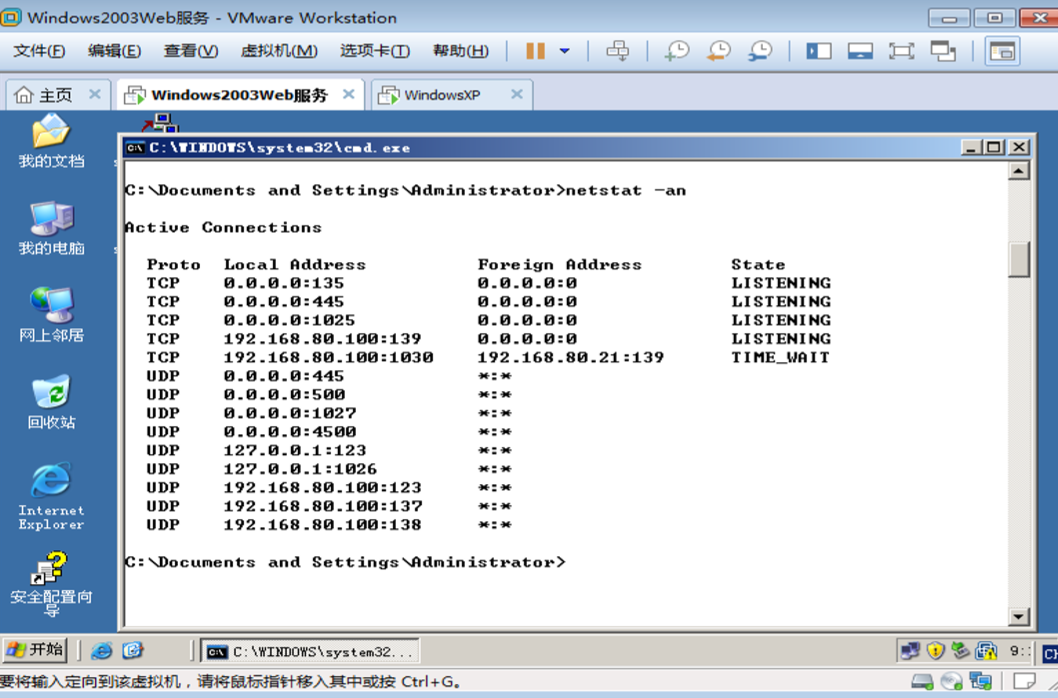This screenshot has height=698, width=1058.
Task: Revert VM to previous snapshot
Action: point(719,51)
